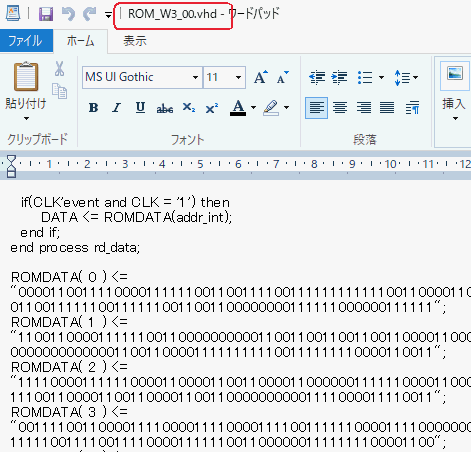
Task: Grow font size with large A icon
Action: pyautogui.click(x=261, y=77)
